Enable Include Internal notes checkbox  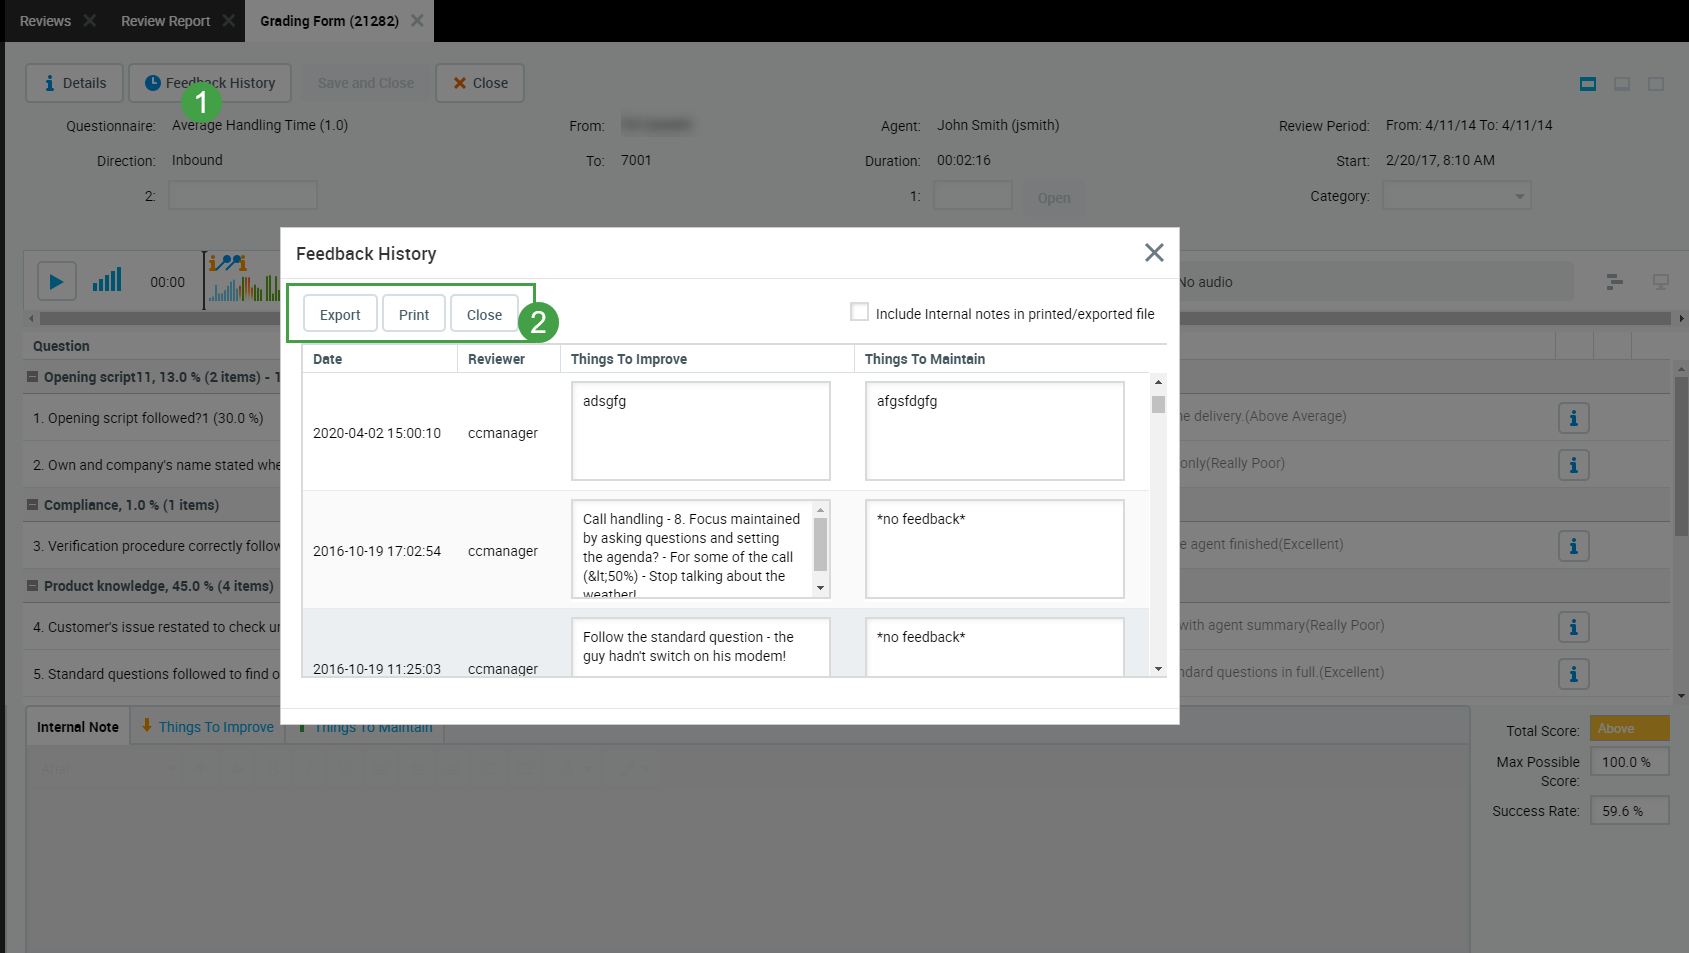pyautogui.click(x=859, y=312)
